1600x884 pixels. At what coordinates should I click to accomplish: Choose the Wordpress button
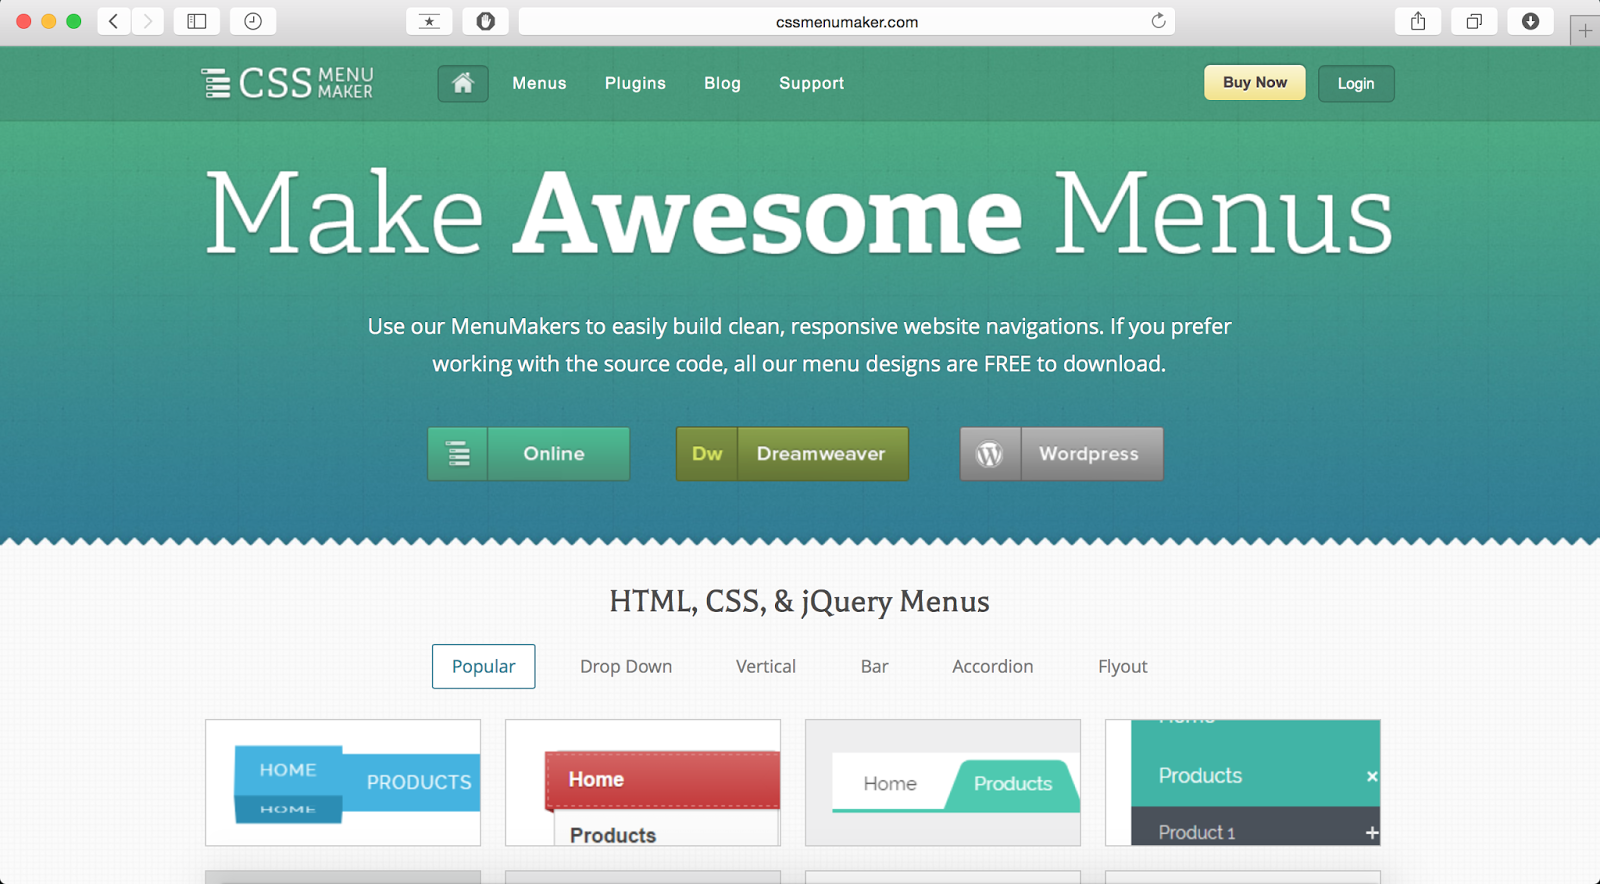(x=1061, y=454)
